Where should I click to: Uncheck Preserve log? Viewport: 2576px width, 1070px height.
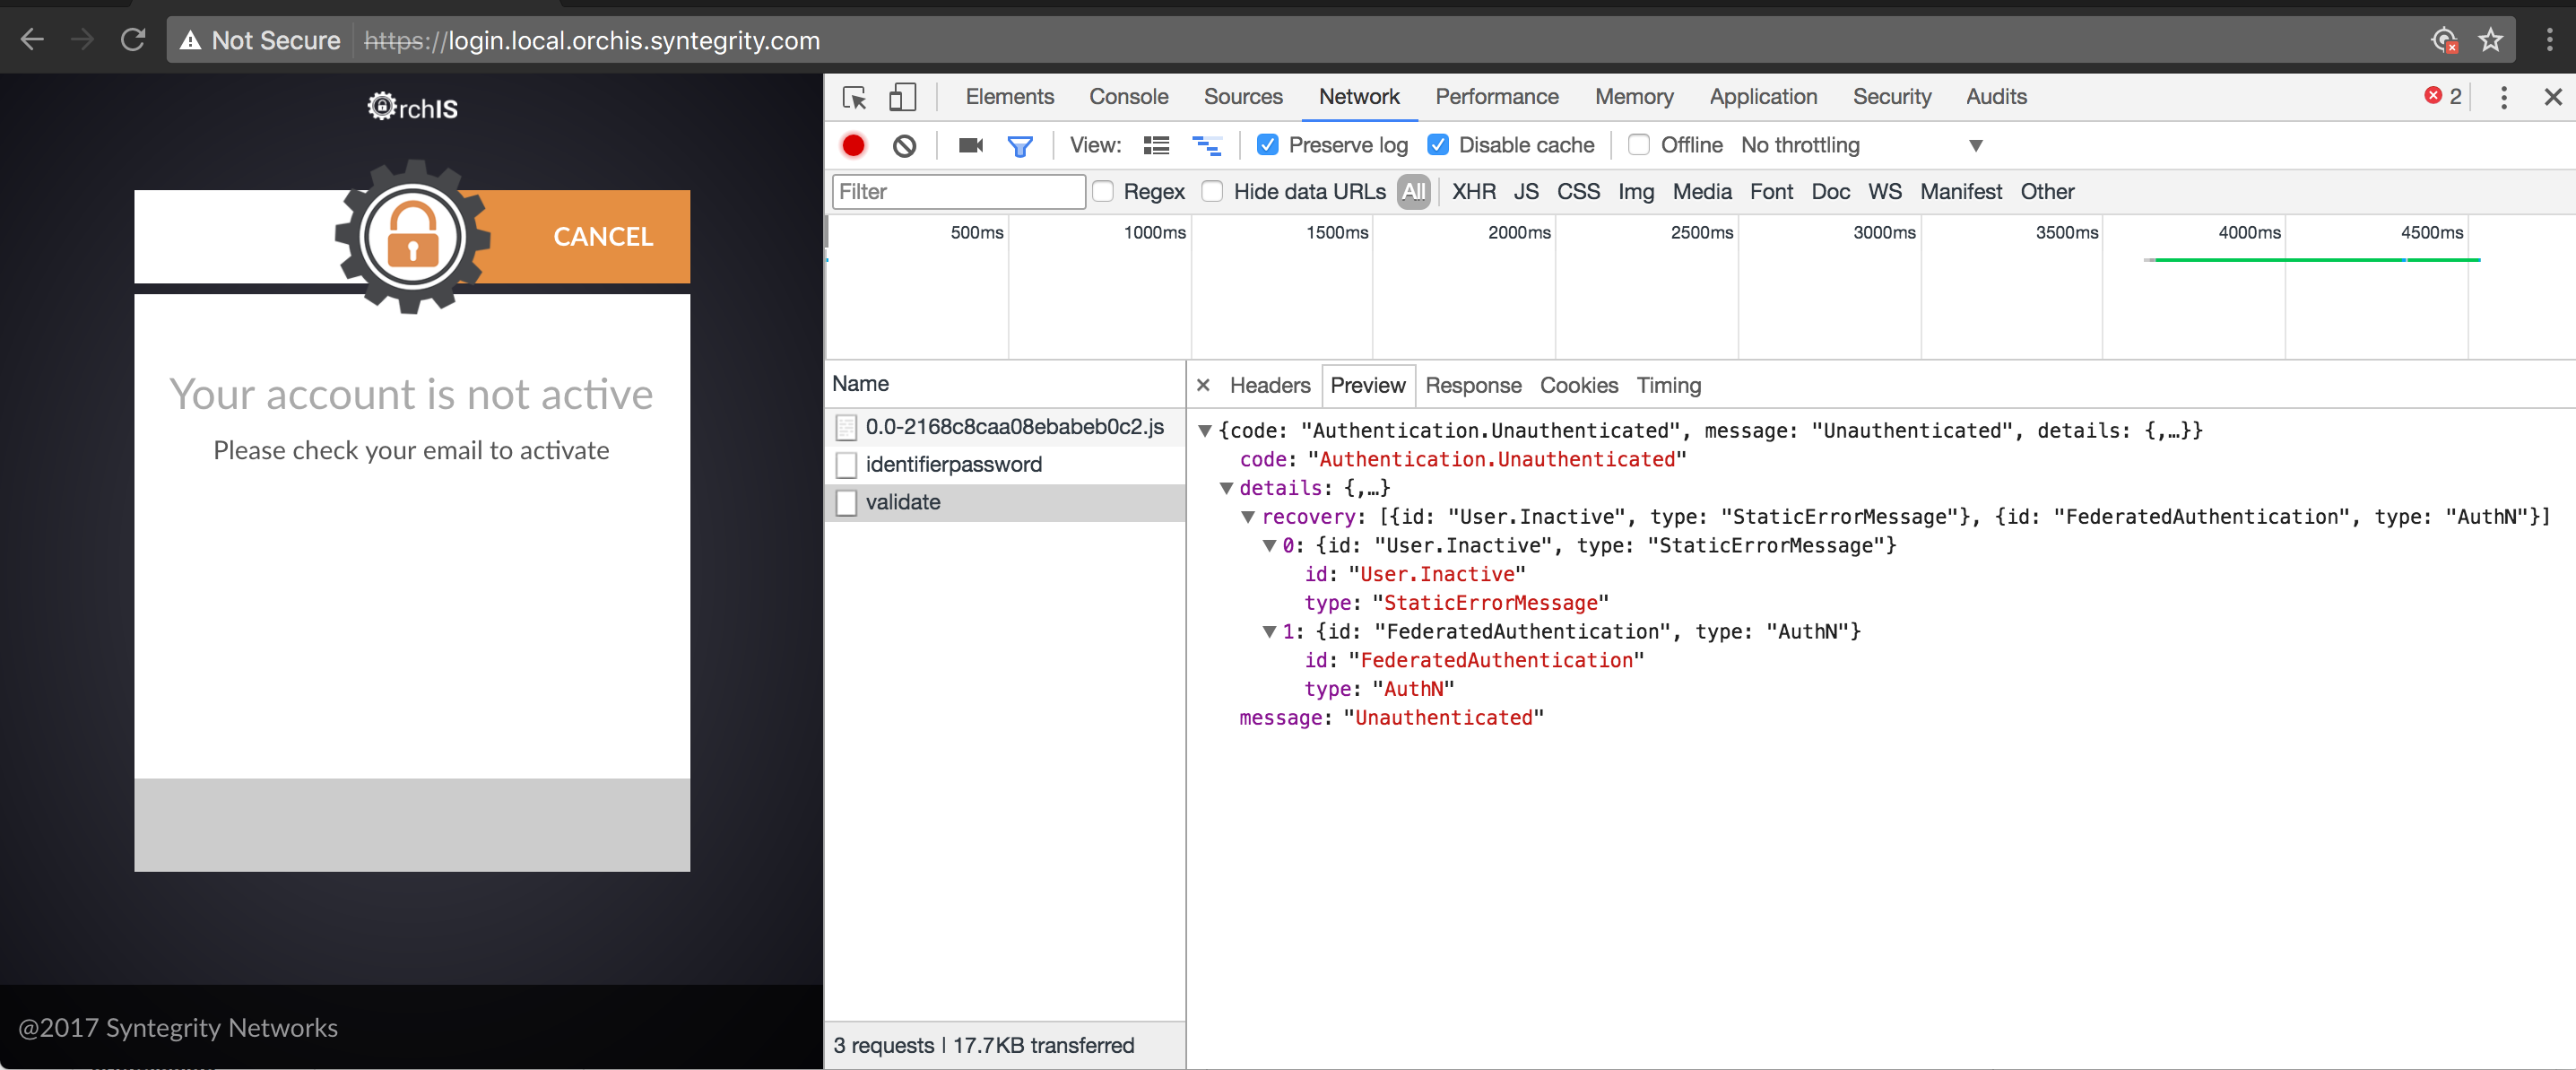point(1267,145)
